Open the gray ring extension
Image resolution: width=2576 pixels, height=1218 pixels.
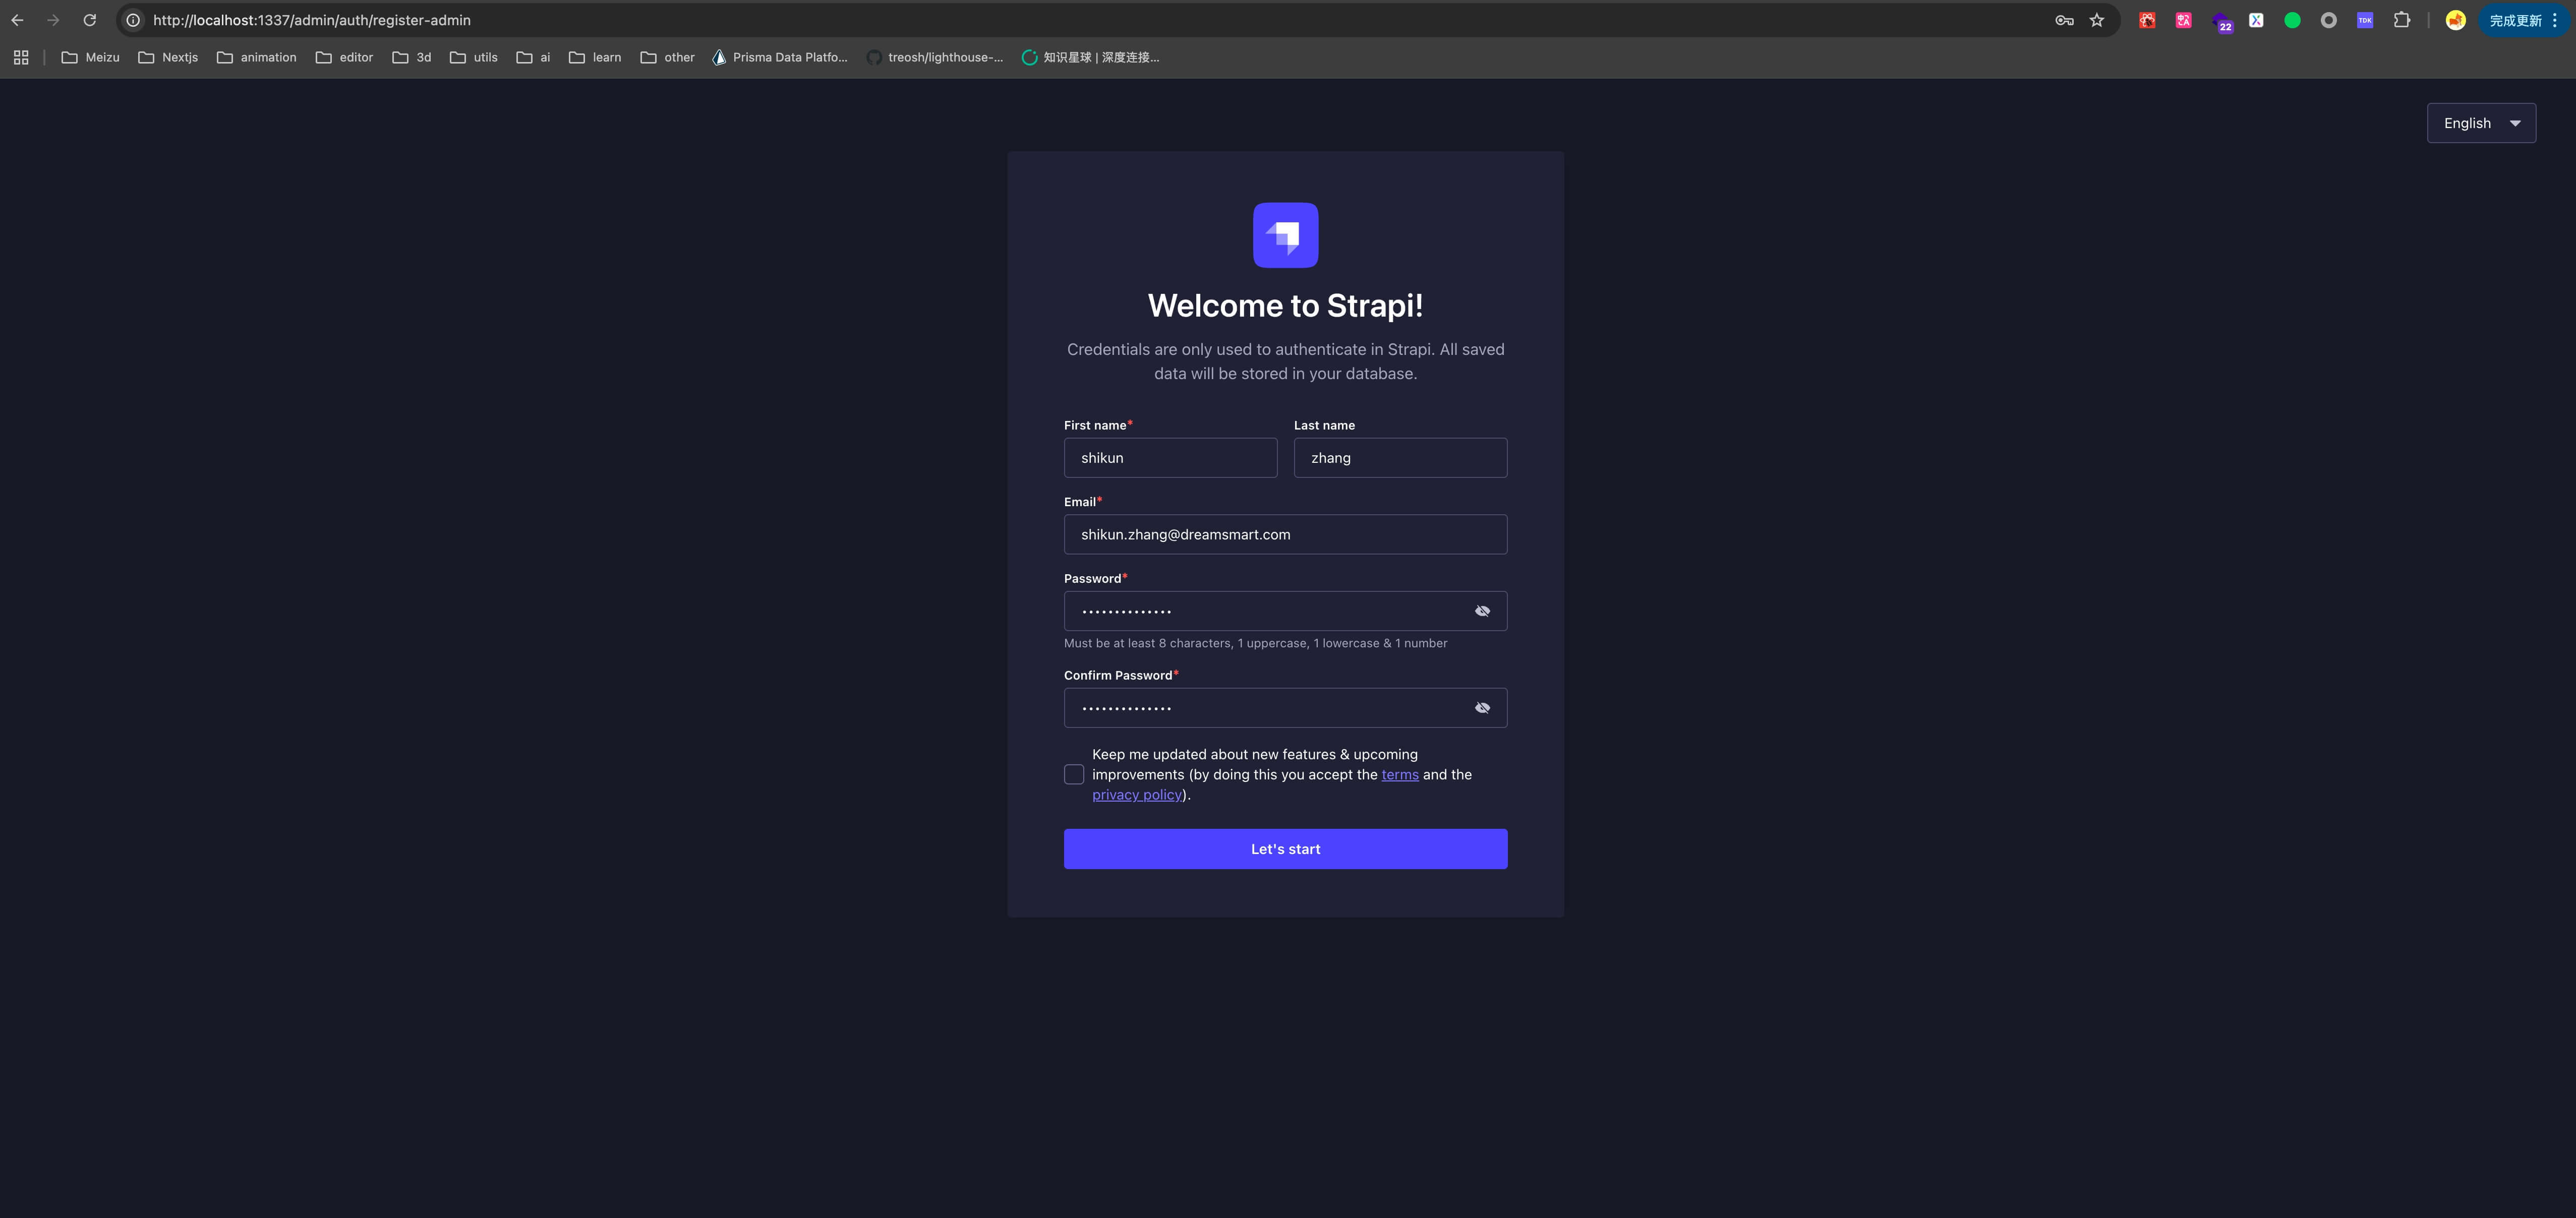coord(2329,20)
